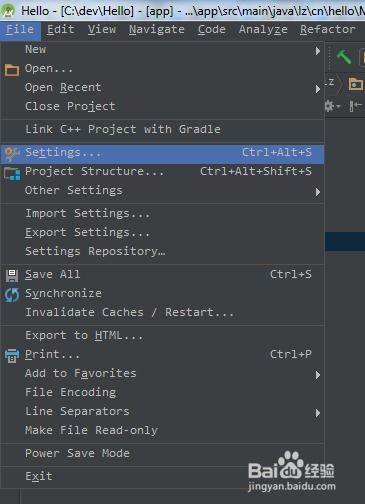Click the Synchronize refresh arrows icon
Image resolution: width=365 pixels, height=504 pixels.
pos(12,294)
